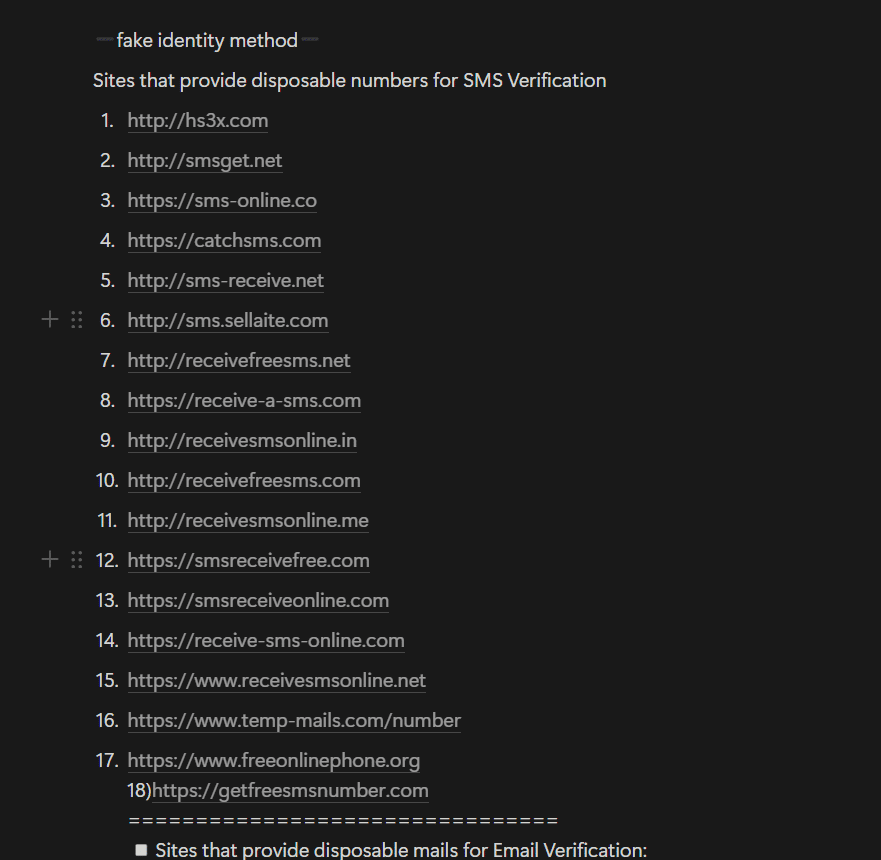
Task: Open the getfreesmsnumber.com link
Action: (x=290, y=791)
